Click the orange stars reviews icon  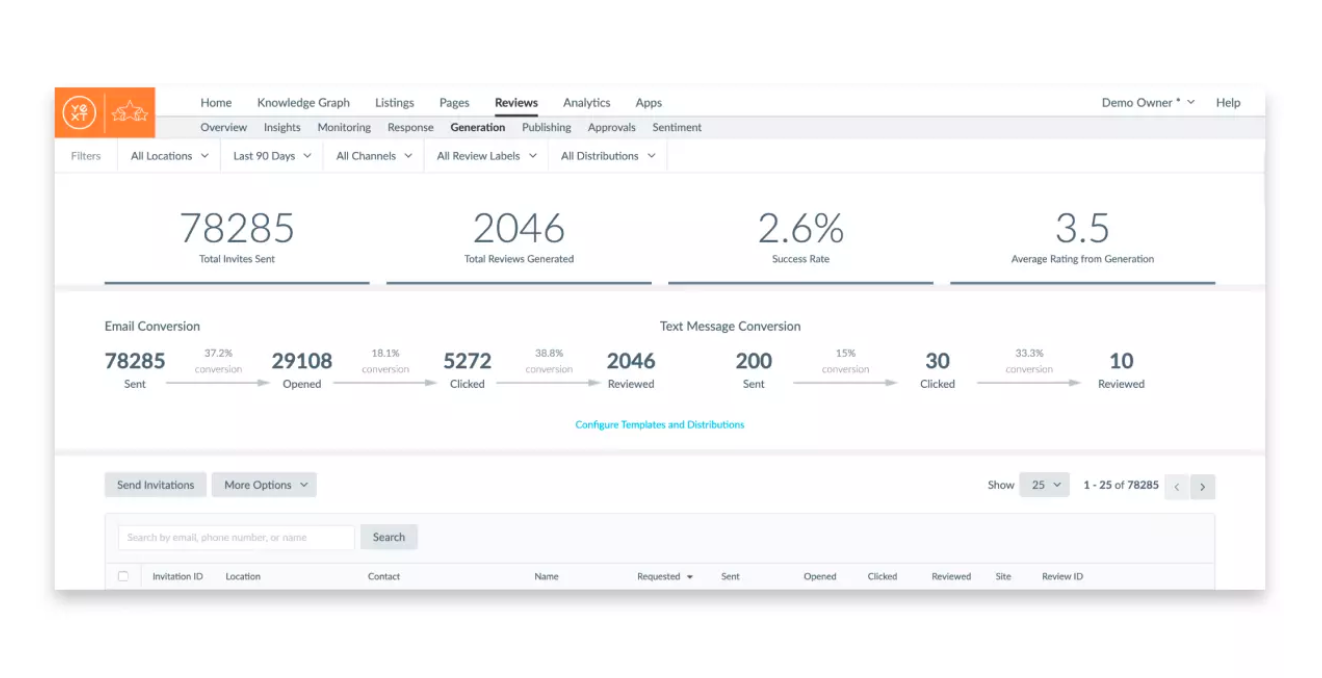click(x=130, y=113)
